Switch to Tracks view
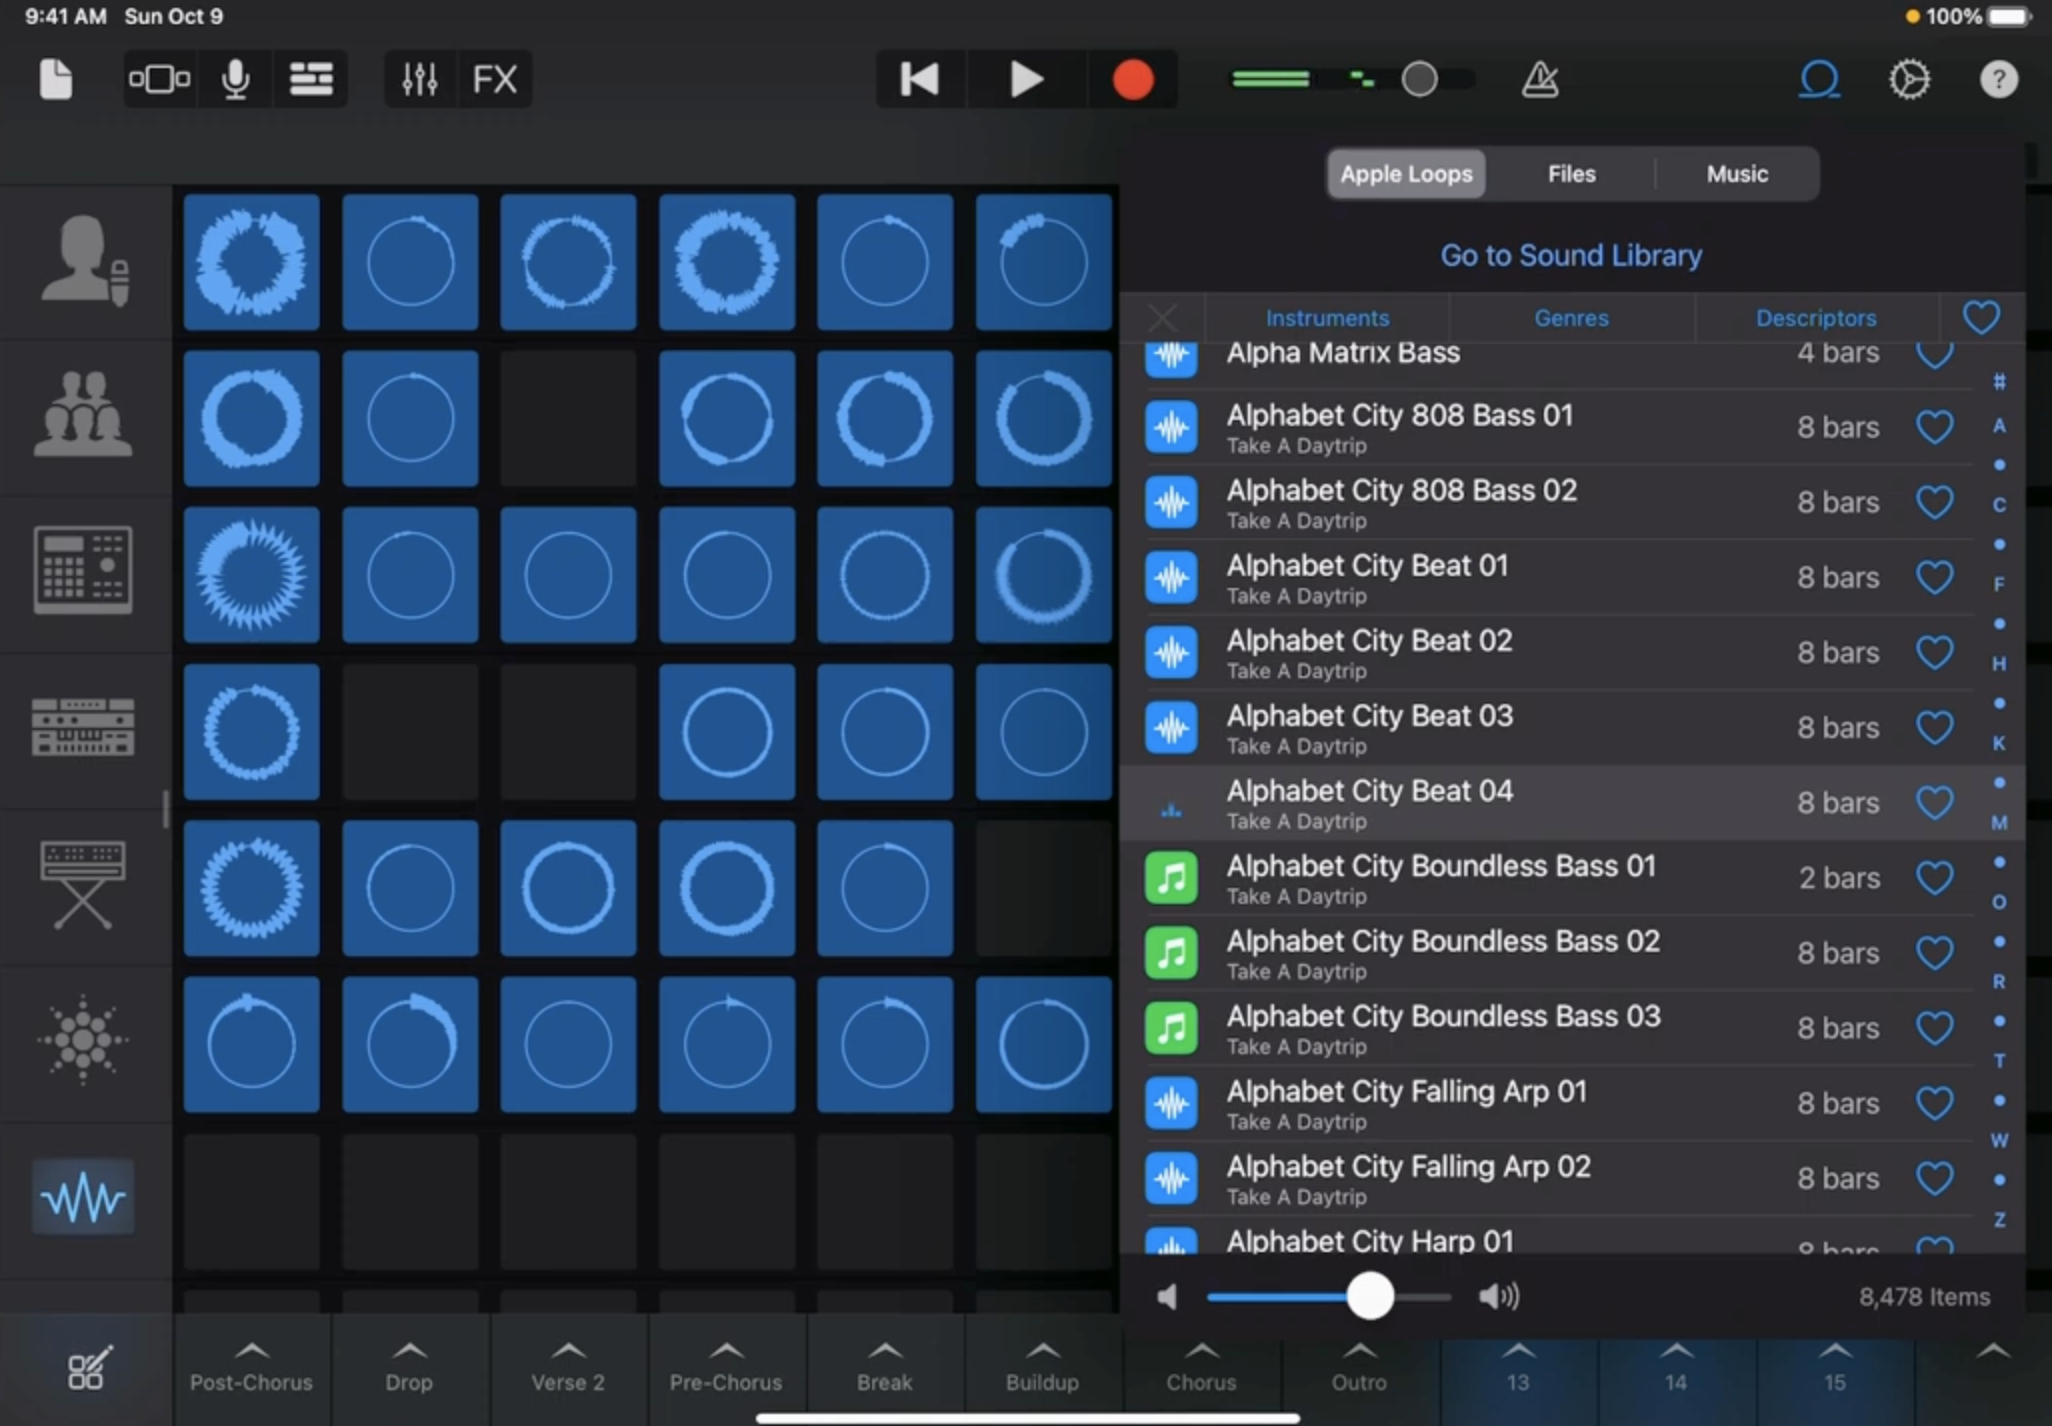 [x=311, y=79]
